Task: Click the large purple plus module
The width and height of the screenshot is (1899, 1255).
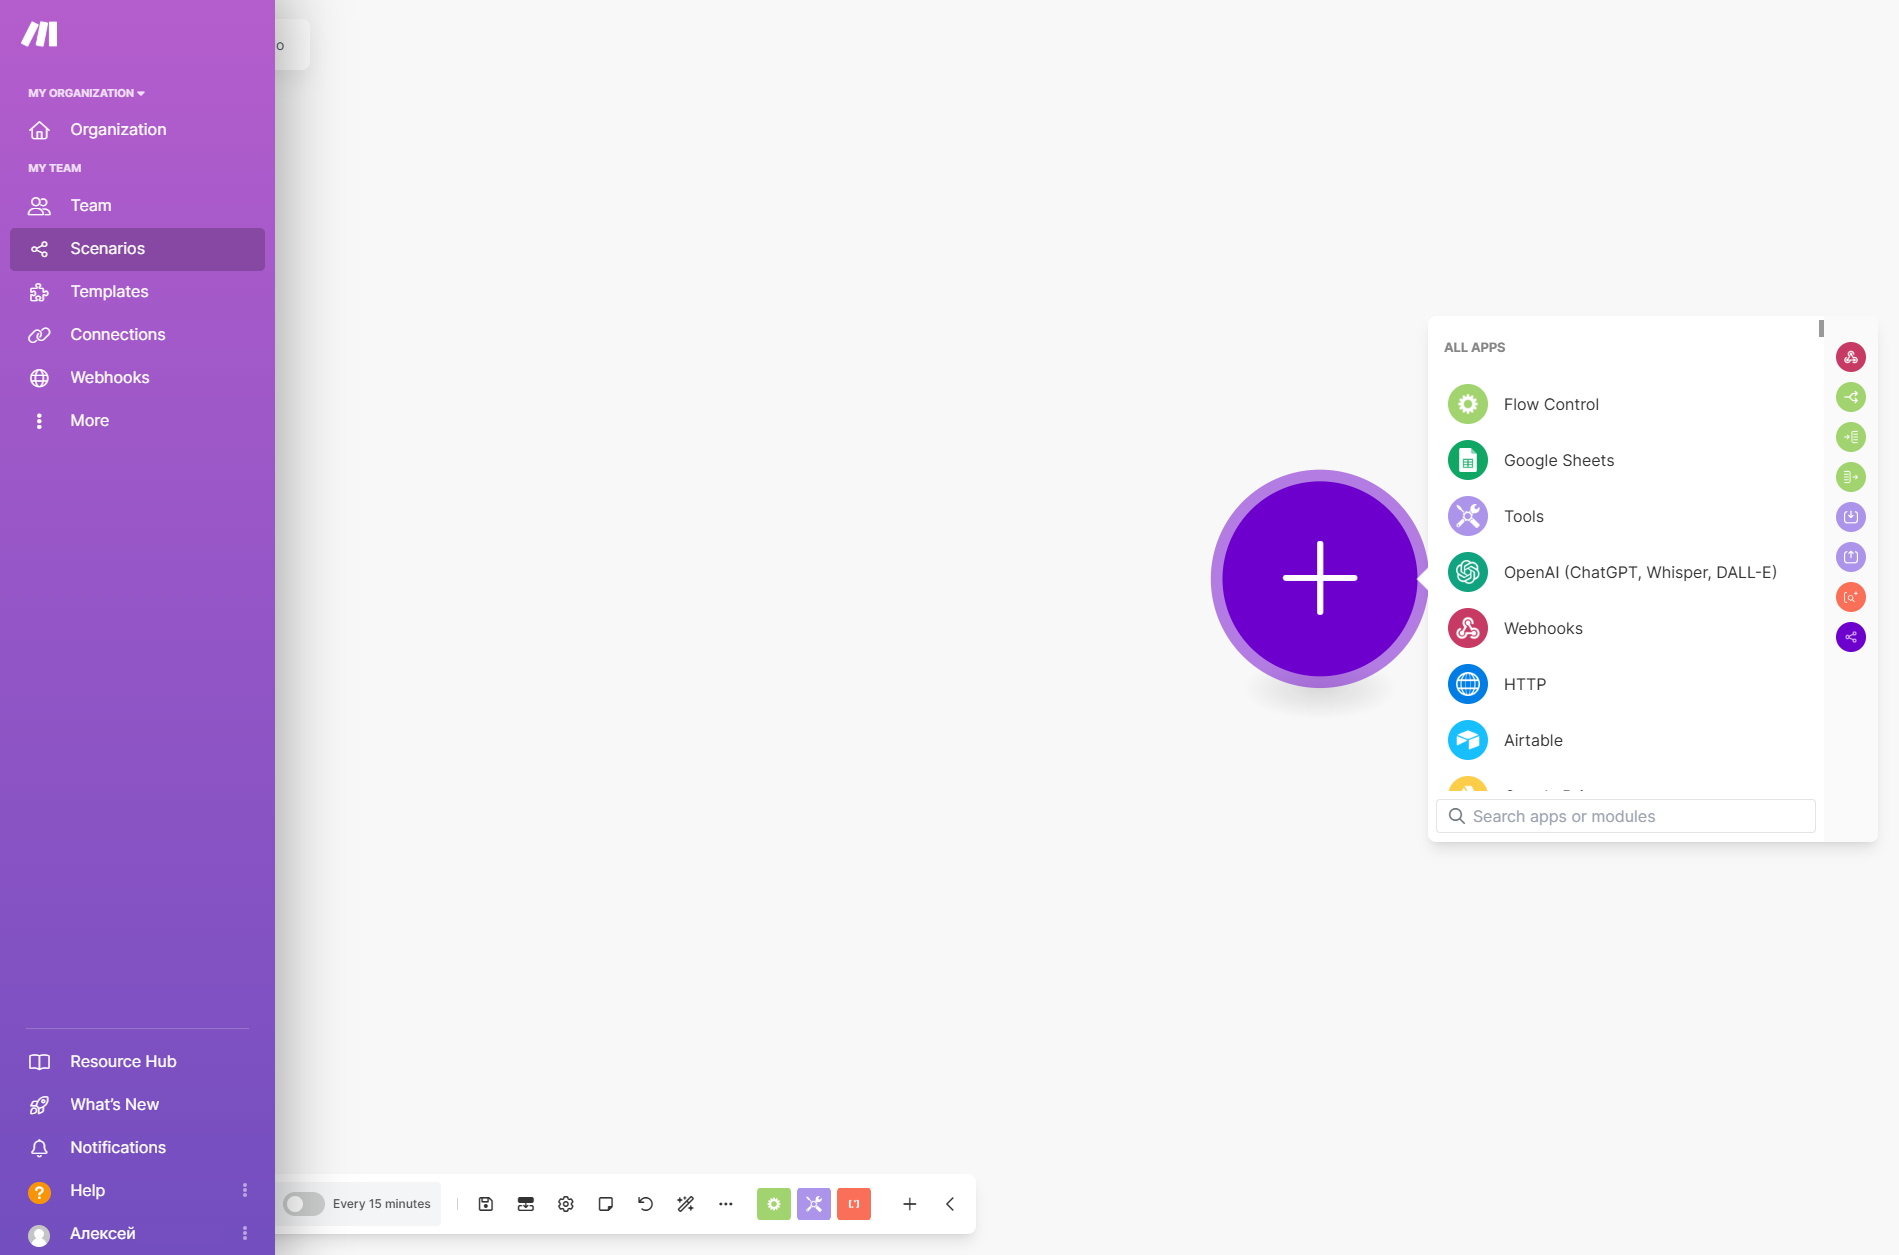Action: pos(1320,578)
